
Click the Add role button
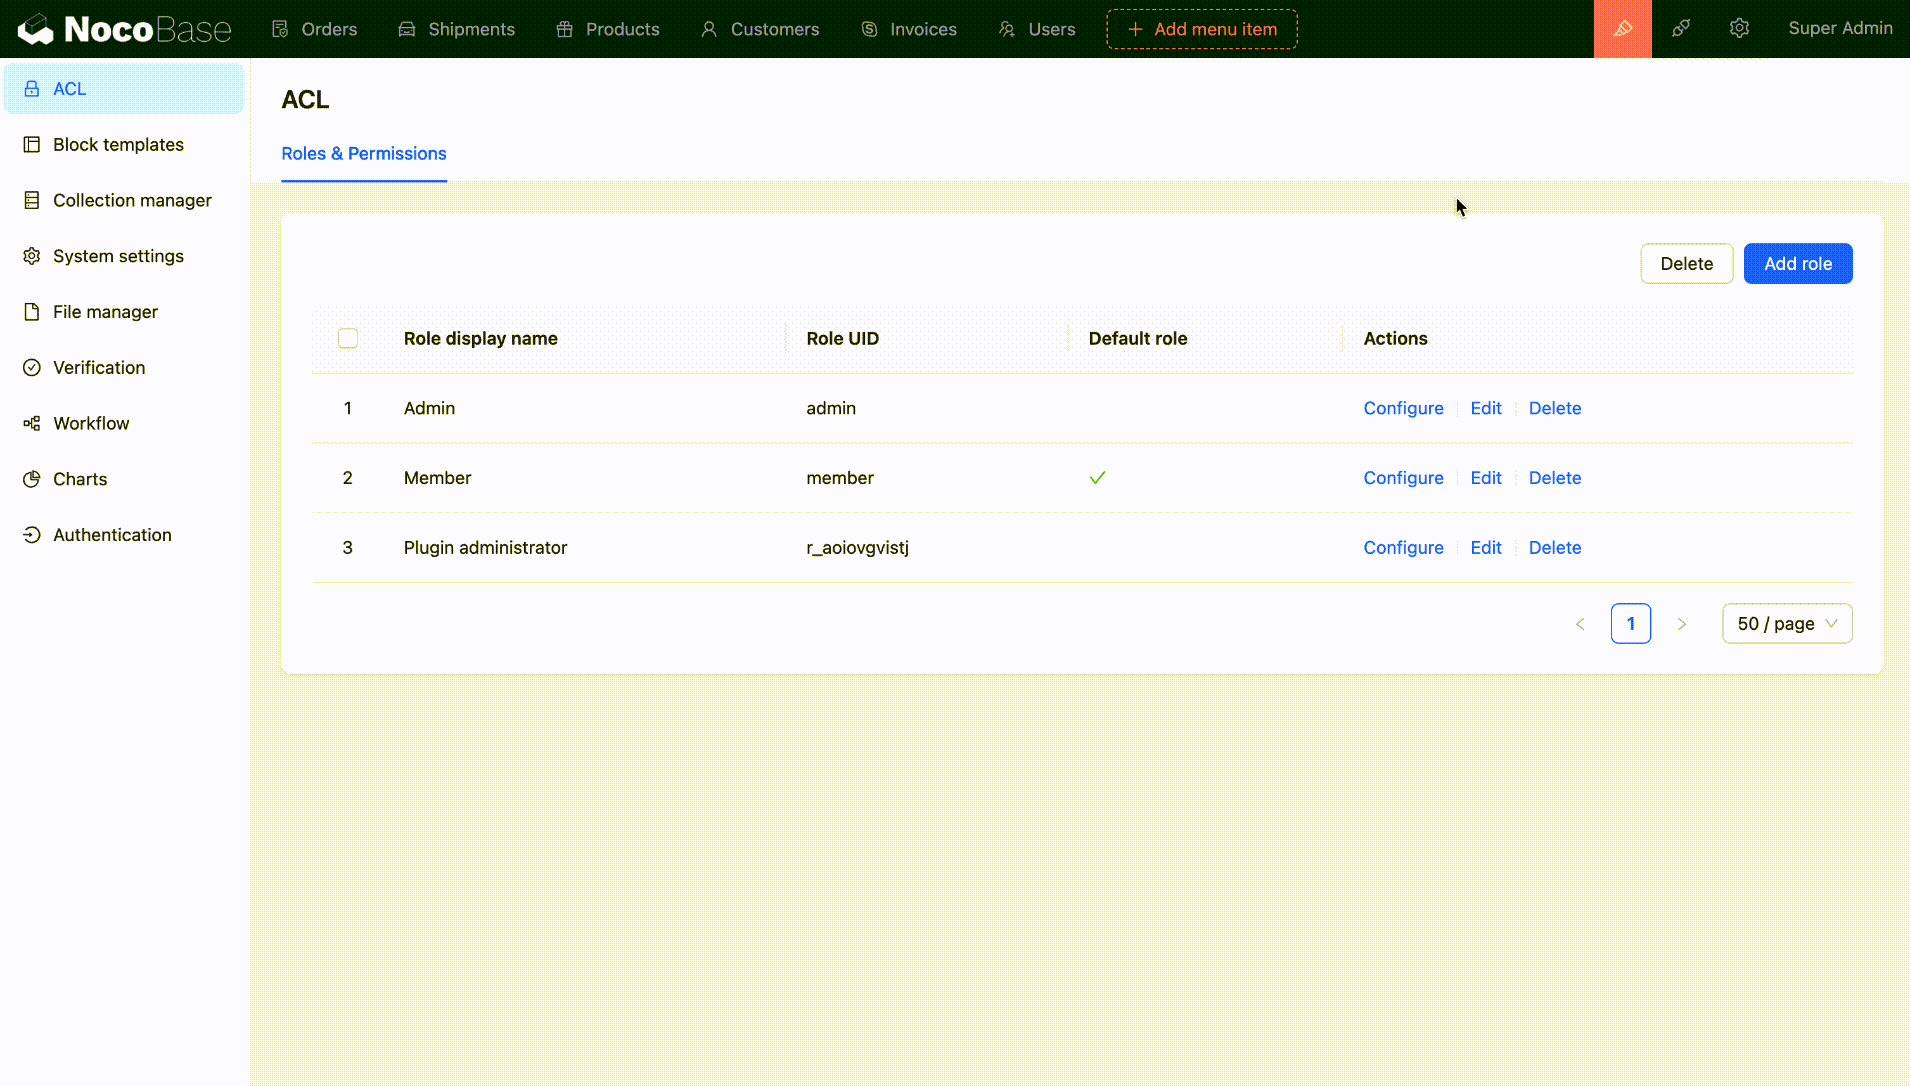tap(1797, 264)
